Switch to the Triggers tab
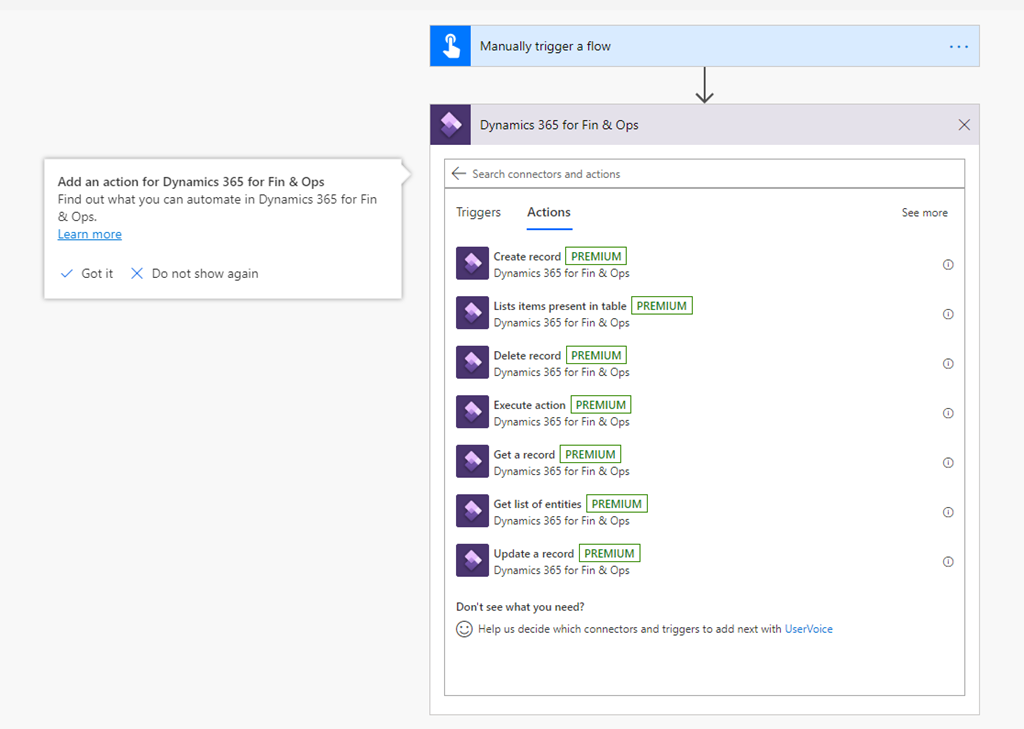Screen dimensions: 1024x729 (479, 212)
